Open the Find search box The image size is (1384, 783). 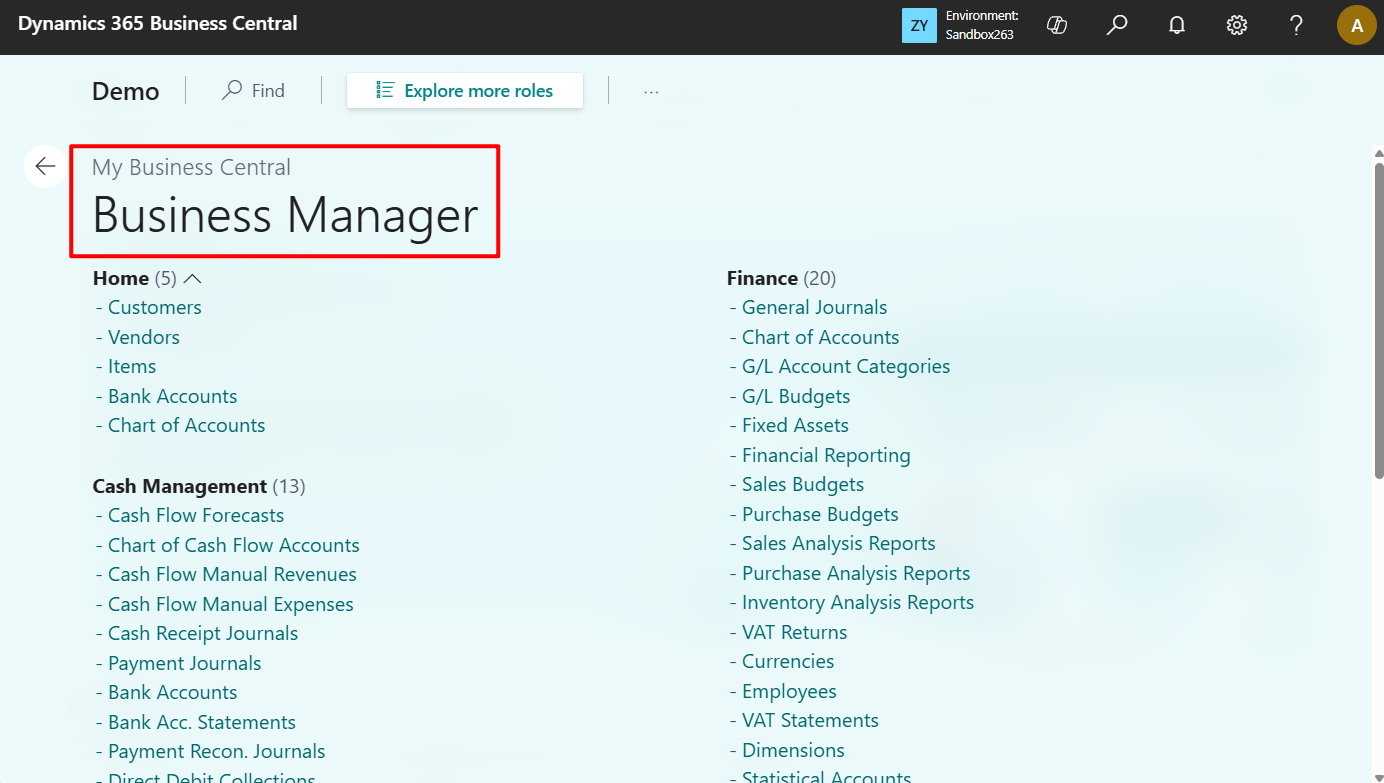(x=253, y=90)
